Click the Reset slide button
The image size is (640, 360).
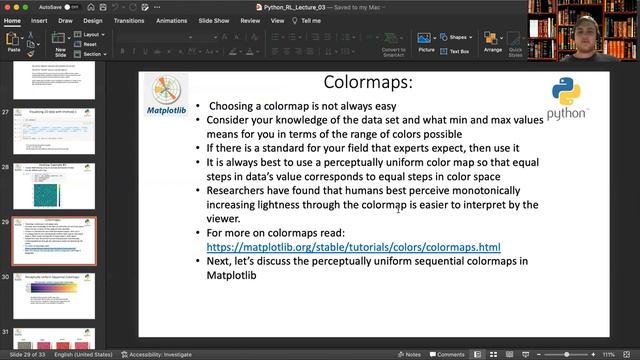(x=86, y=44)
